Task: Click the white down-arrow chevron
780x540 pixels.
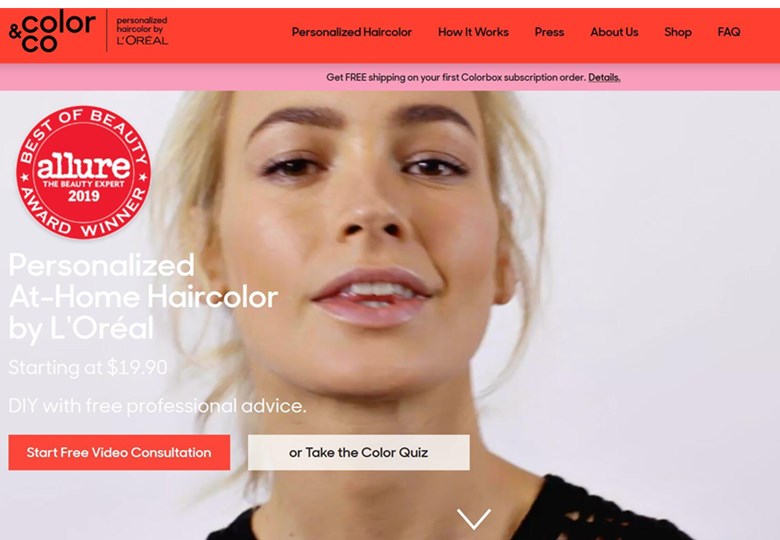Action: click(474, 519)
